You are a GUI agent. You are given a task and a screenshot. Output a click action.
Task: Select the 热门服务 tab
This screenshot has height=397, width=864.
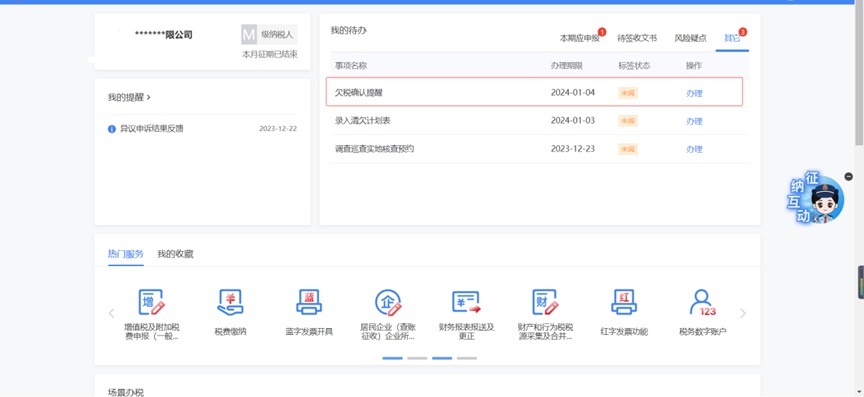pos(126,254)
